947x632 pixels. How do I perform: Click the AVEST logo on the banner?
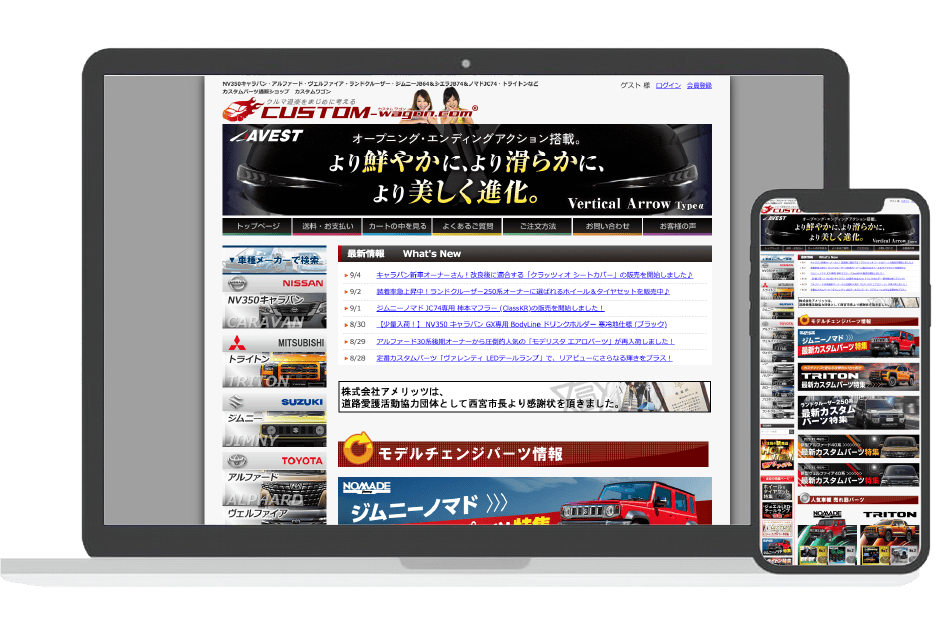tap(265, 137)
